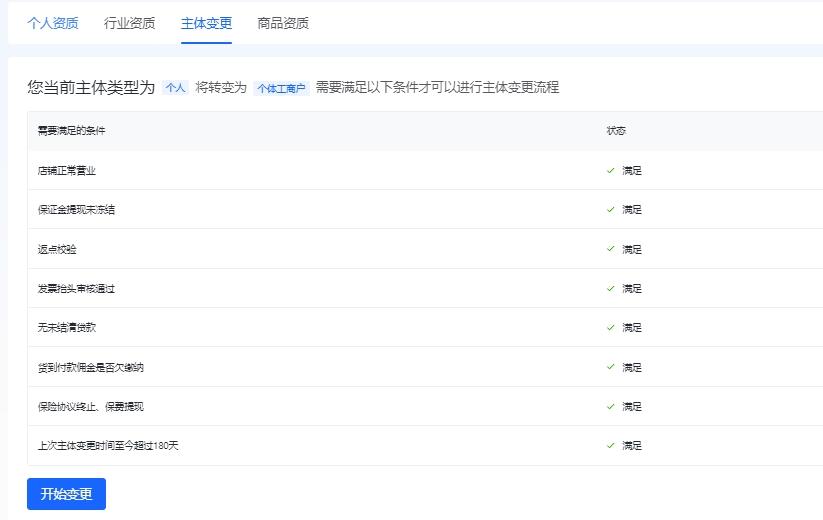
Task: Click the 个人 type tag
Action: [175, 88]
